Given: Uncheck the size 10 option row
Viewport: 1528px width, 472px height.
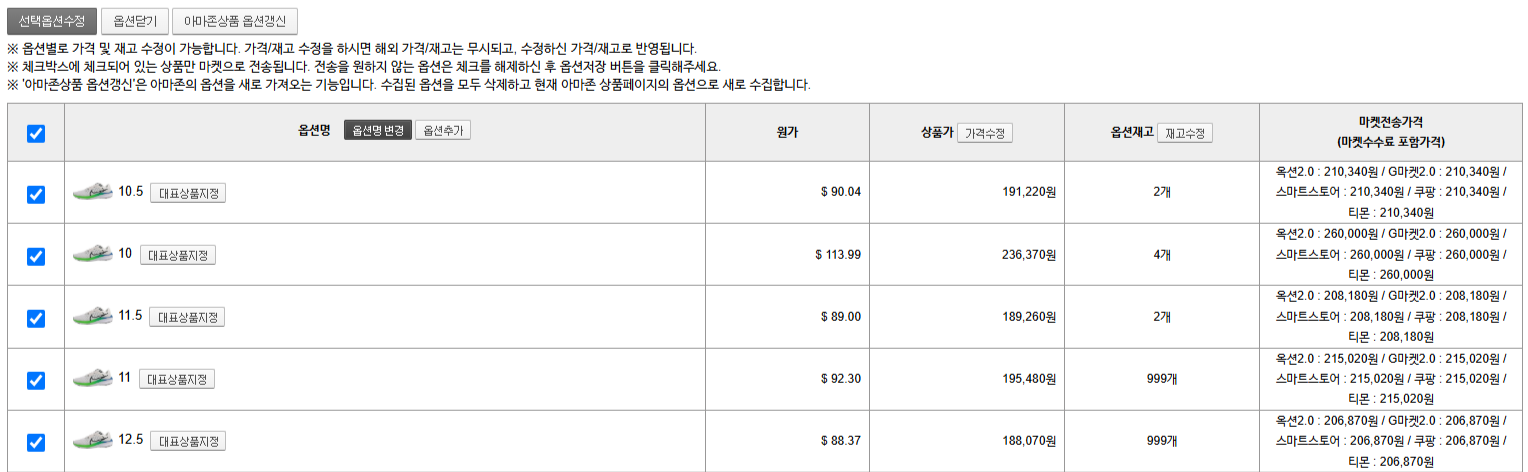Looking at the screenshot, I should point(36,256).
